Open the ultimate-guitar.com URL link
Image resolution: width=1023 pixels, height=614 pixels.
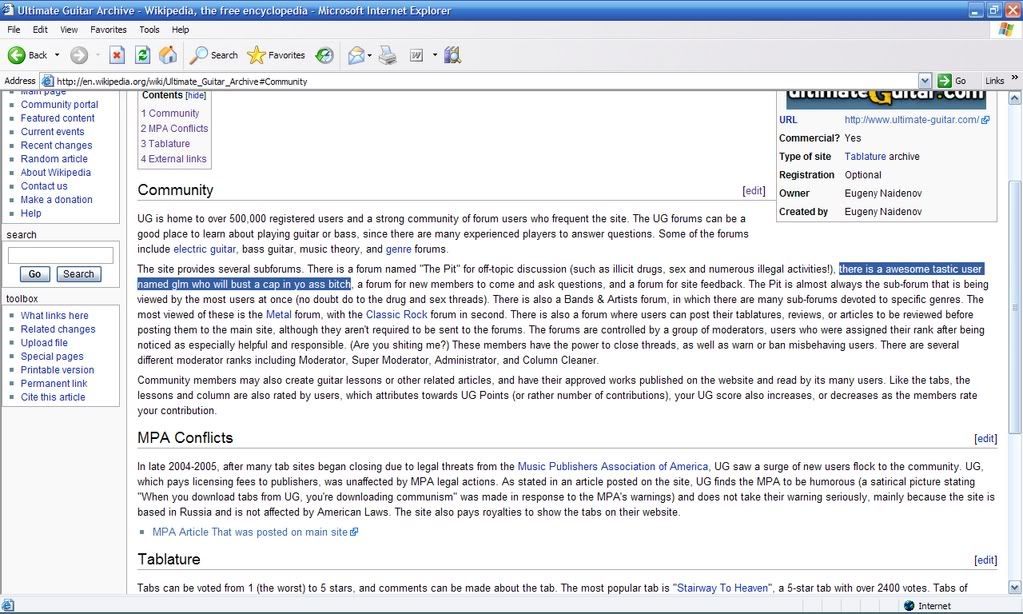(x=916, y=120)
